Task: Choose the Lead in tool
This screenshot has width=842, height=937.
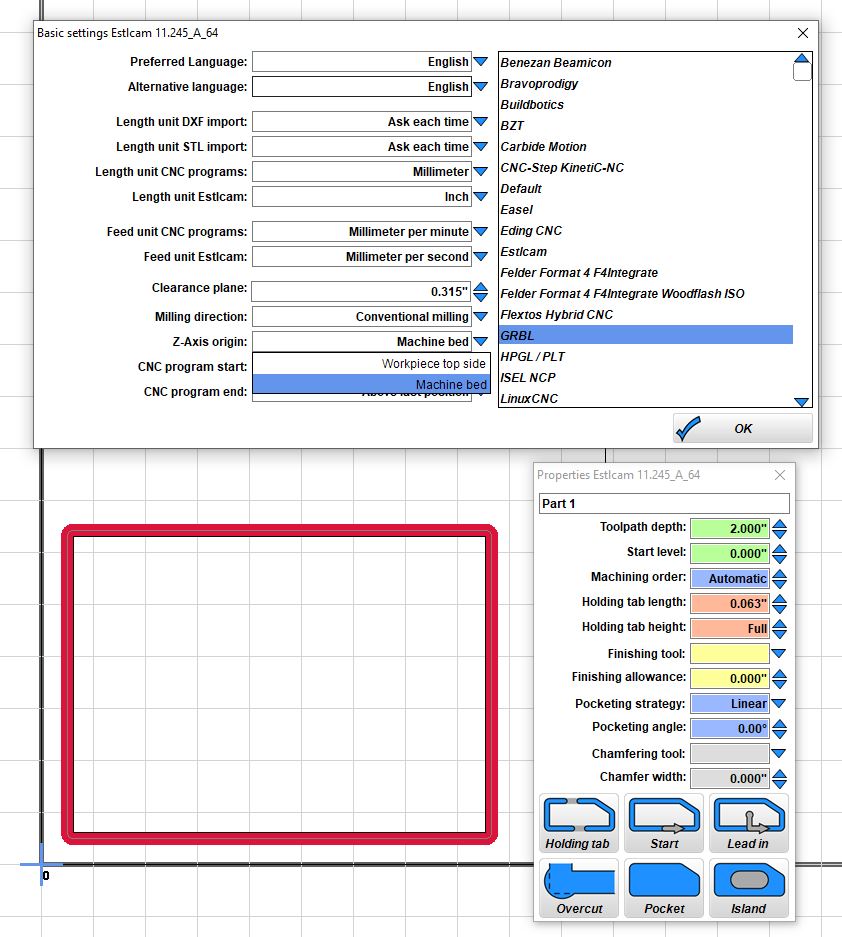Action: (x=749, y=823)
